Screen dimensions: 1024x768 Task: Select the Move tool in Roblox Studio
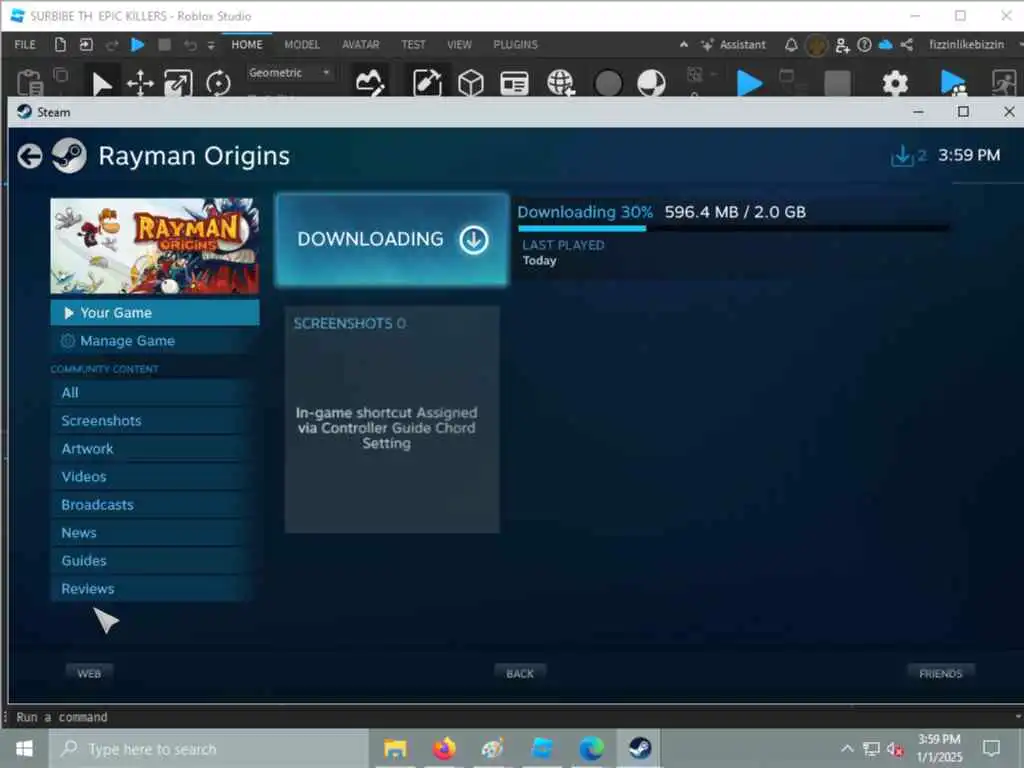pos(140,84)
